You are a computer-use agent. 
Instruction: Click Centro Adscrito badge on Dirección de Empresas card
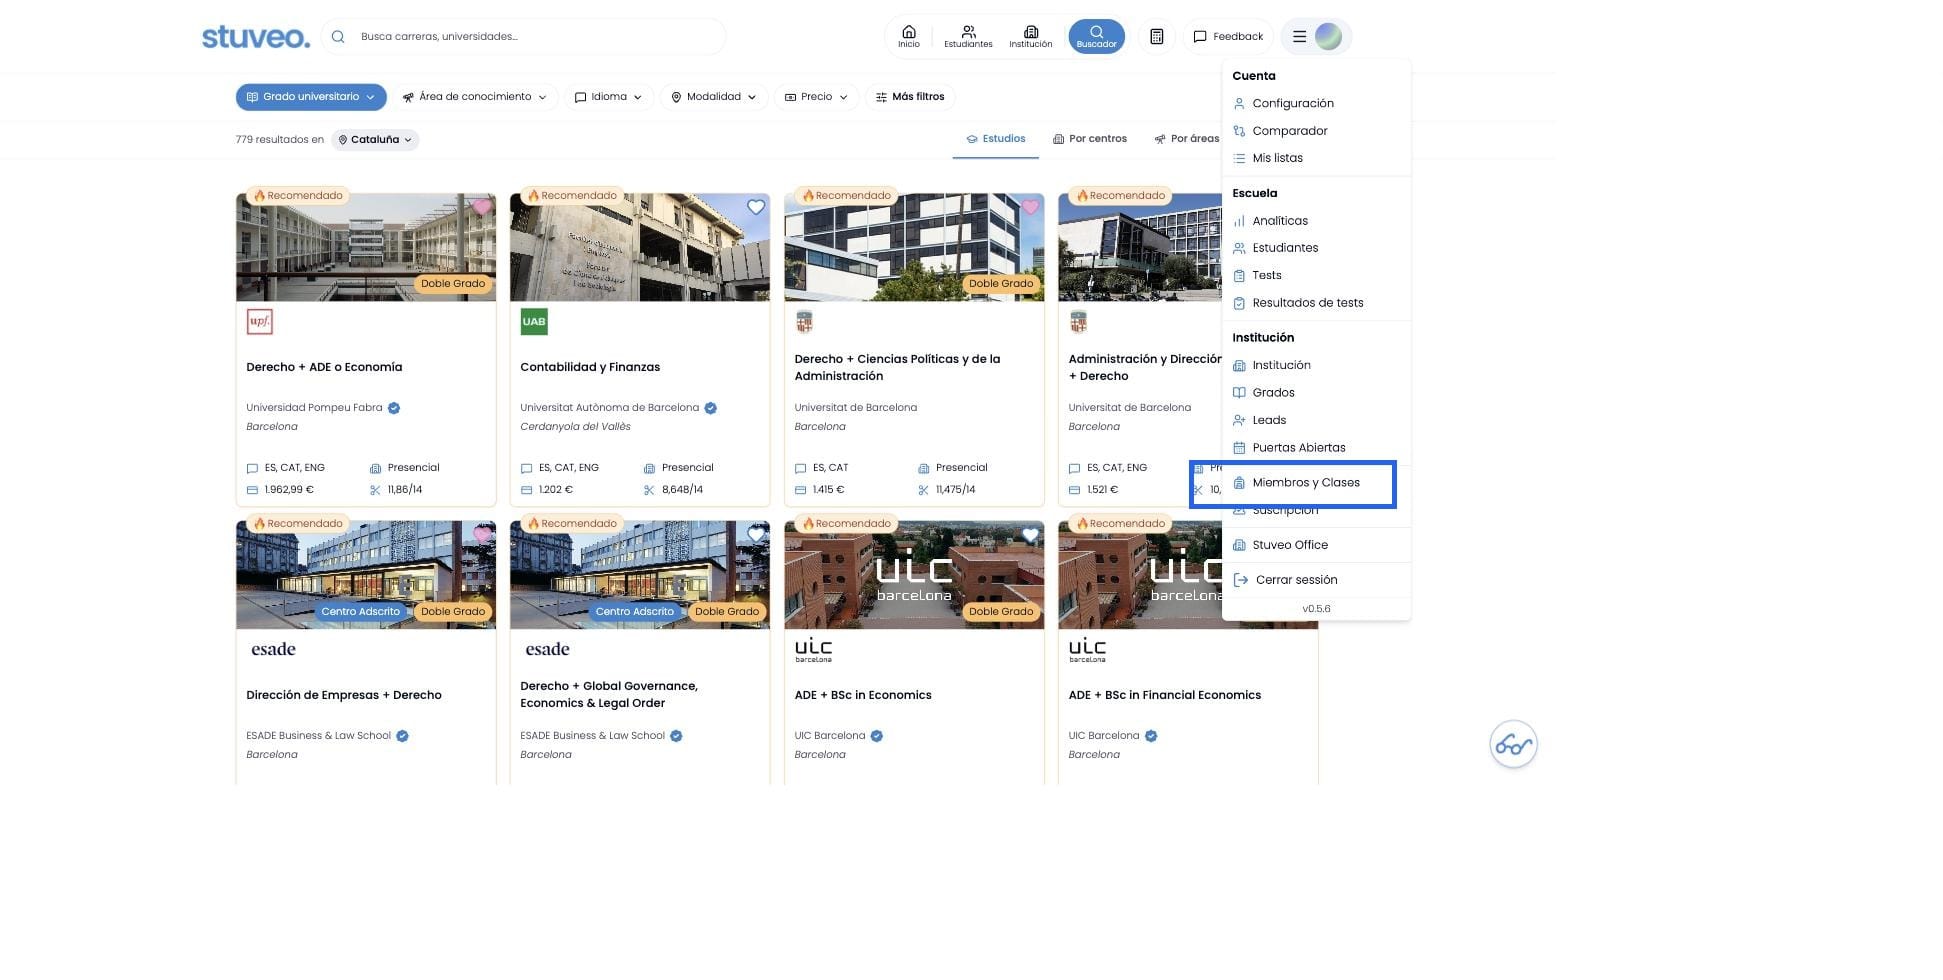point(360,612)
